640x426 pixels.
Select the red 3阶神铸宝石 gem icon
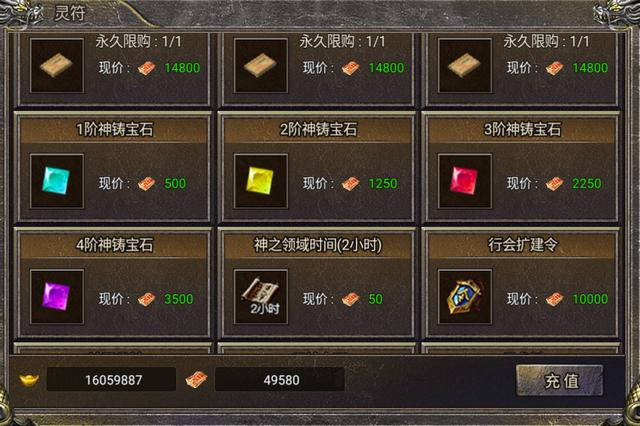pos(464,181)
